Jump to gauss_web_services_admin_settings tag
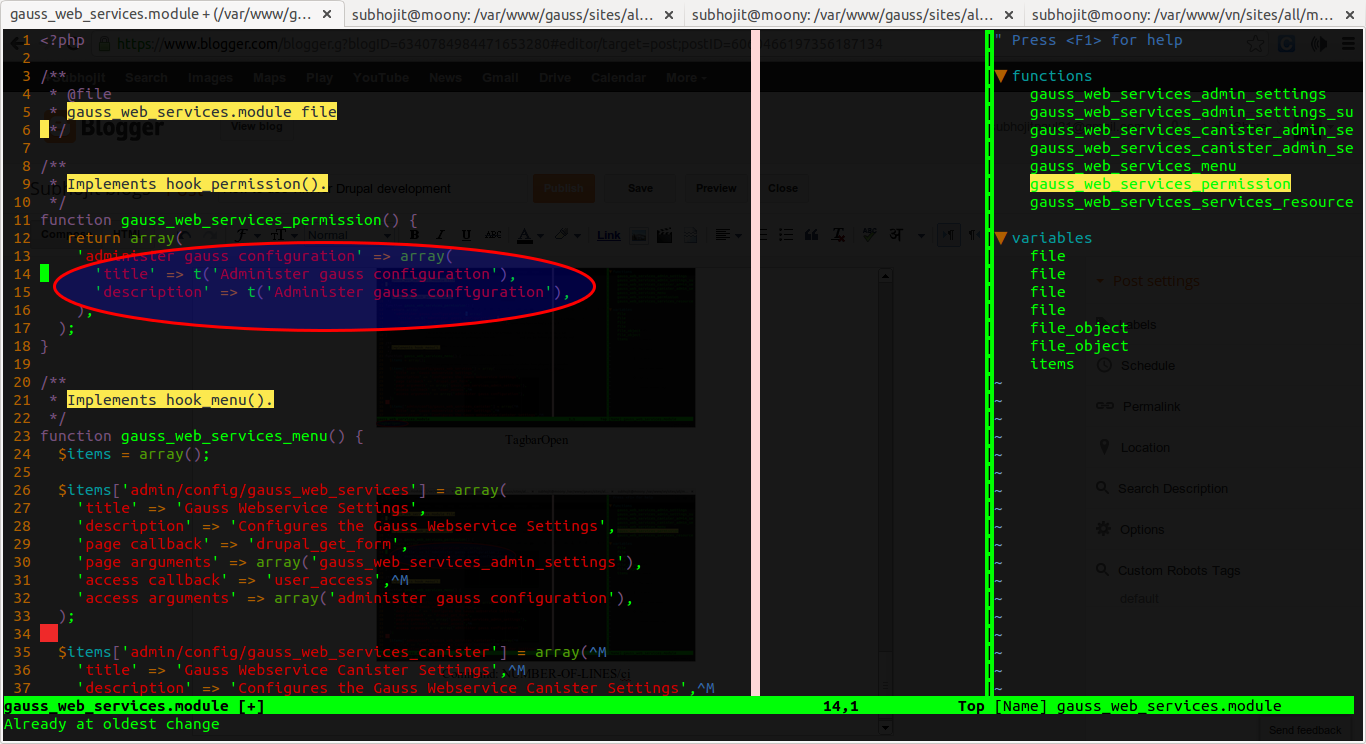 (1178, 94)
